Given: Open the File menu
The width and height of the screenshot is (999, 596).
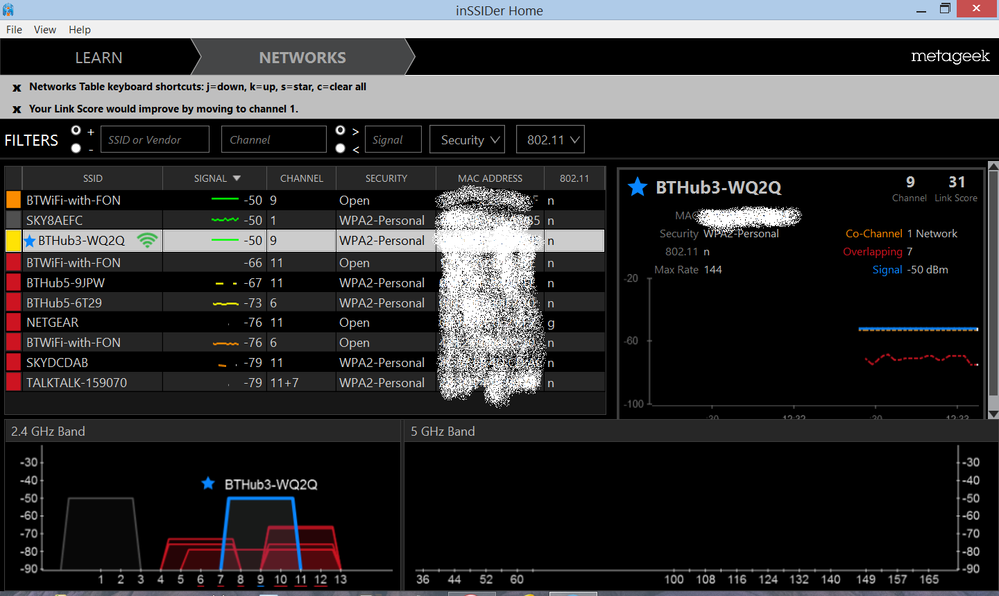Looking at the screenshot, I should [14, 29].
